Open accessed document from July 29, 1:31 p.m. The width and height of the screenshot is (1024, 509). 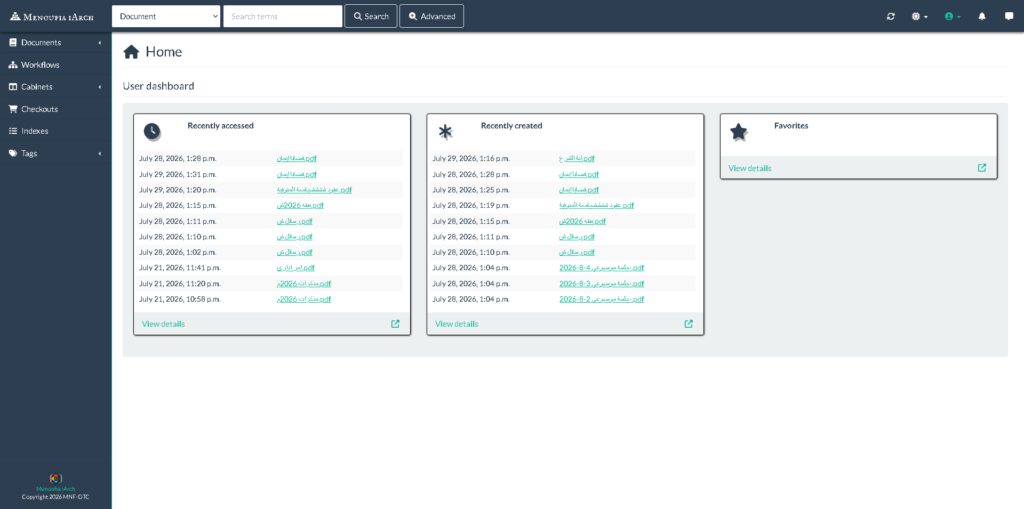pyautogui.click(x=297, y=174)
